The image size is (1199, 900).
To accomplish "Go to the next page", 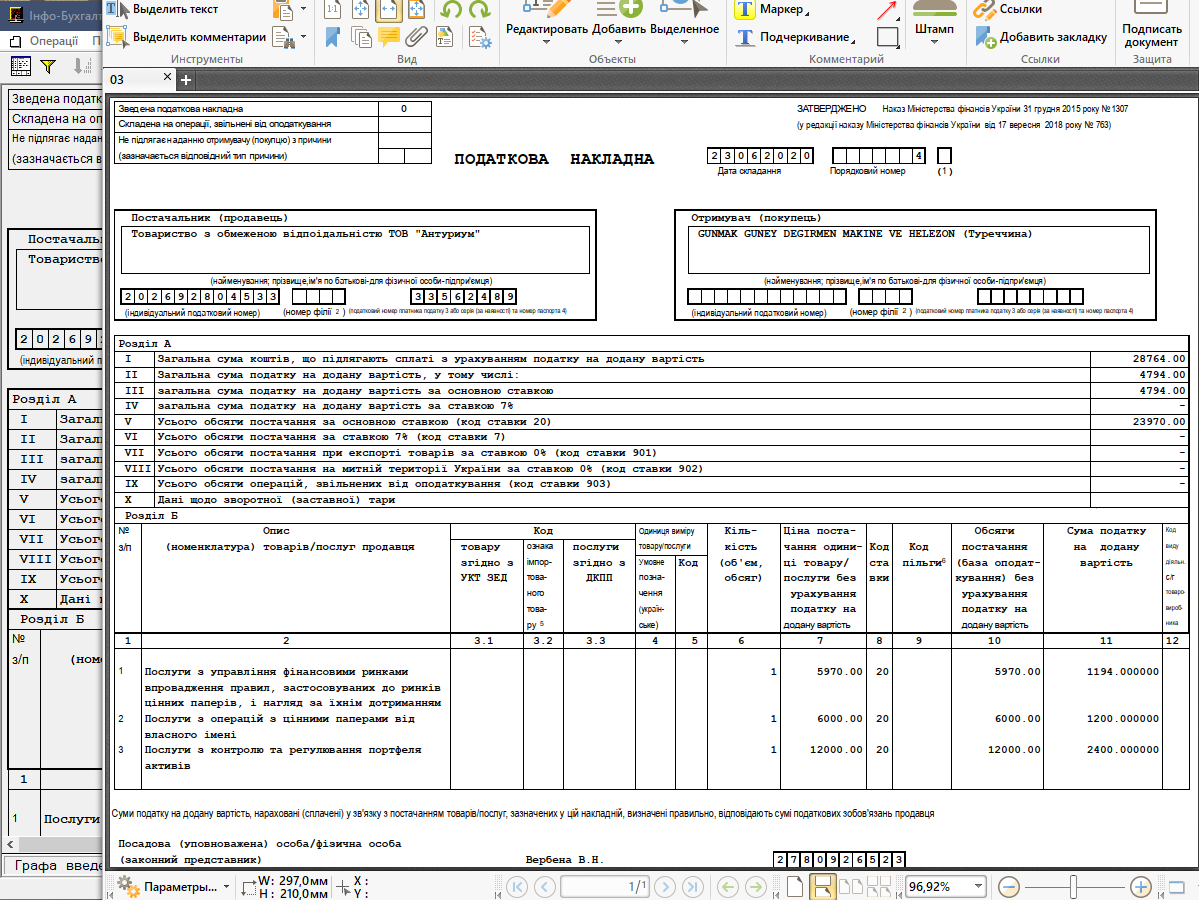I will 665,887.
